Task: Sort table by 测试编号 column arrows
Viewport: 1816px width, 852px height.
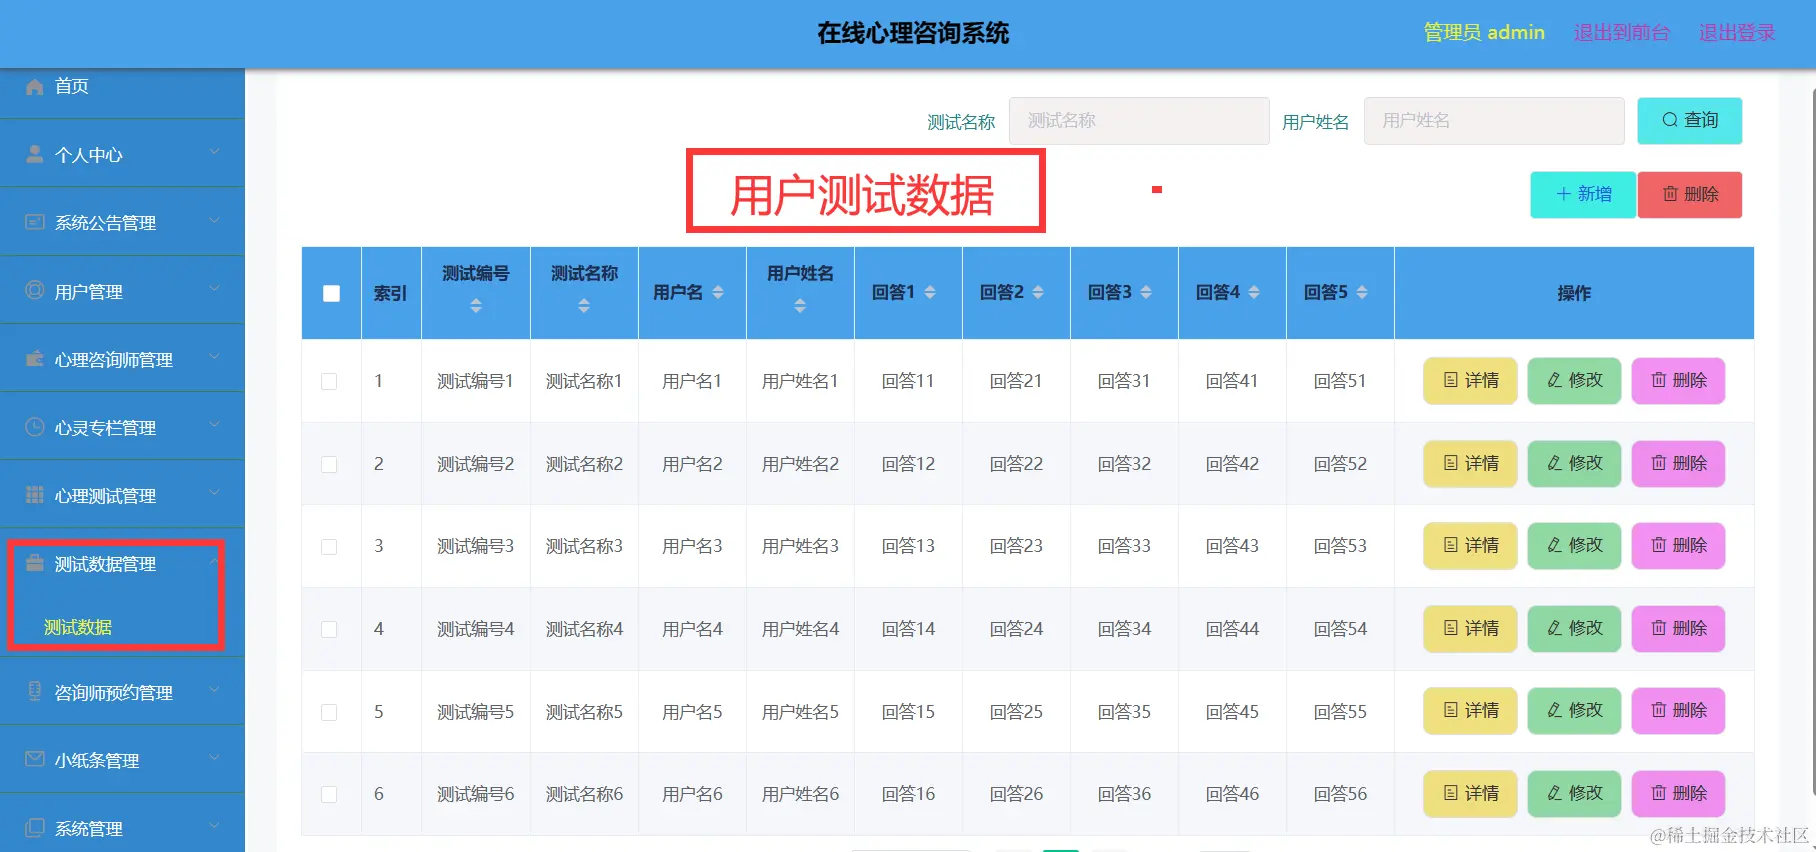Action: tap(476, 306)
